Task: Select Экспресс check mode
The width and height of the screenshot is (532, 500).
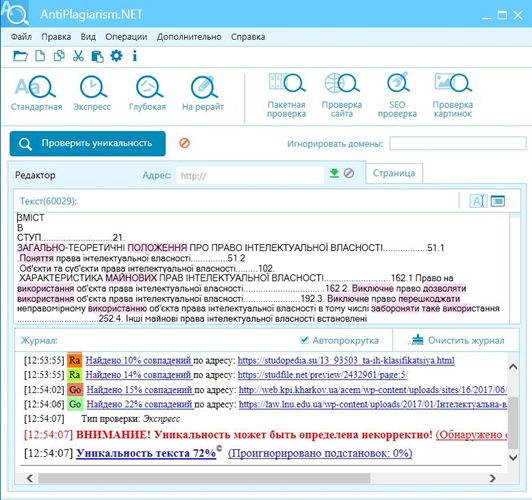Action: 92,93
